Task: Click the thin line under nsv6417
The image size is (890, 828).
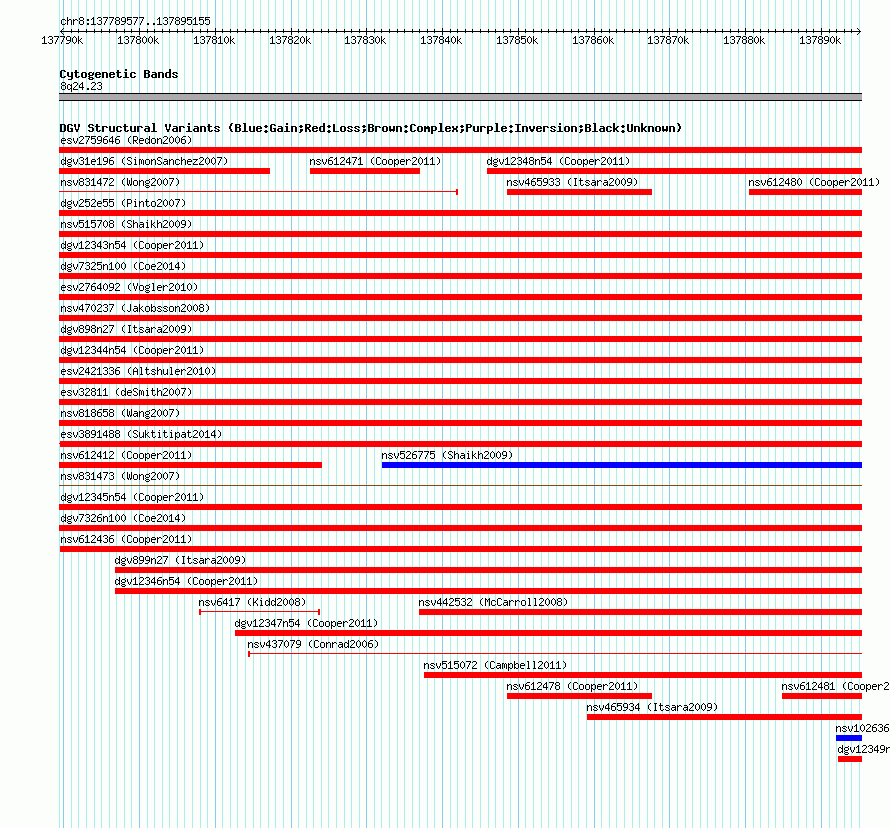Action: point(259,612)
